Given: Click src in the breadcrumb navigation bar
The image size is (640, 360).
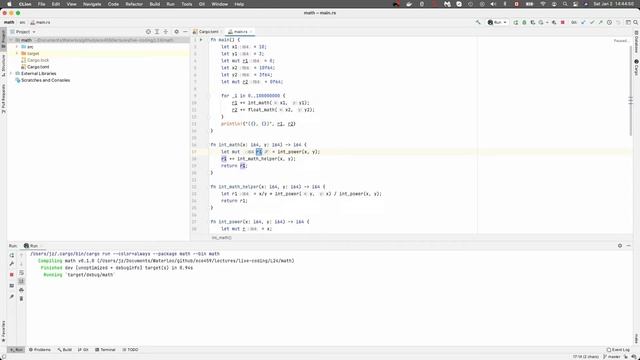Looking at the screenshot, I should (22, 22).
